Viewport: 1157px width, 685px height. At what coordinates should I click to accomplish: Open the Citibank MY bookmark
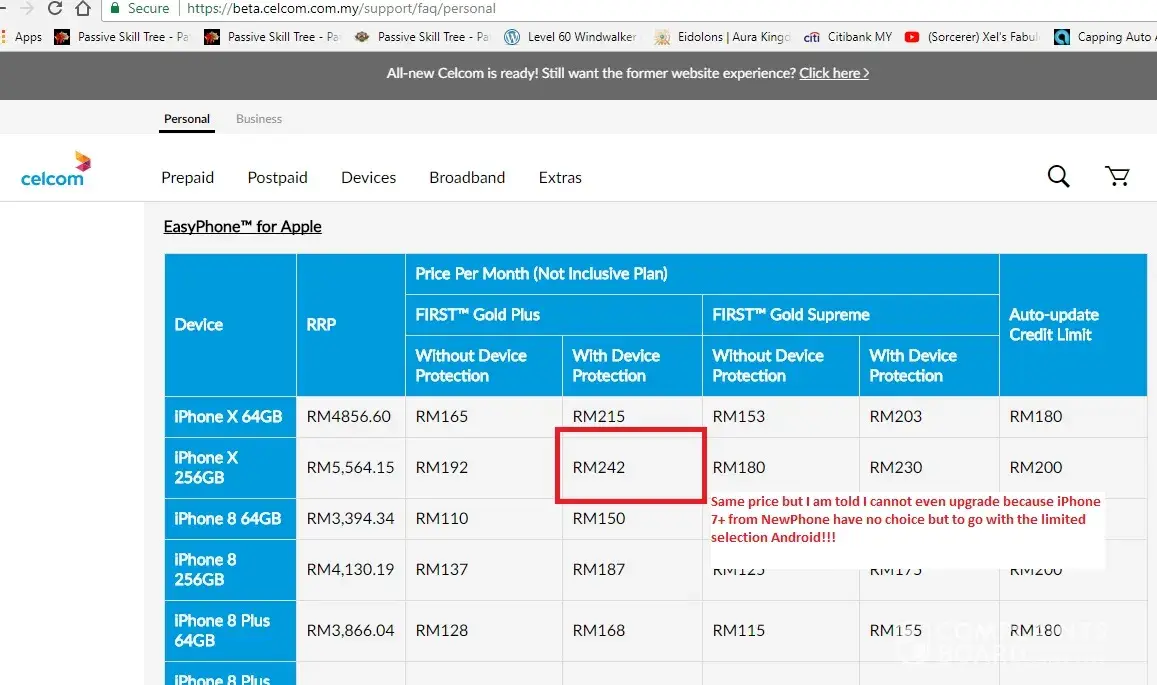click(x=848, y=37)
